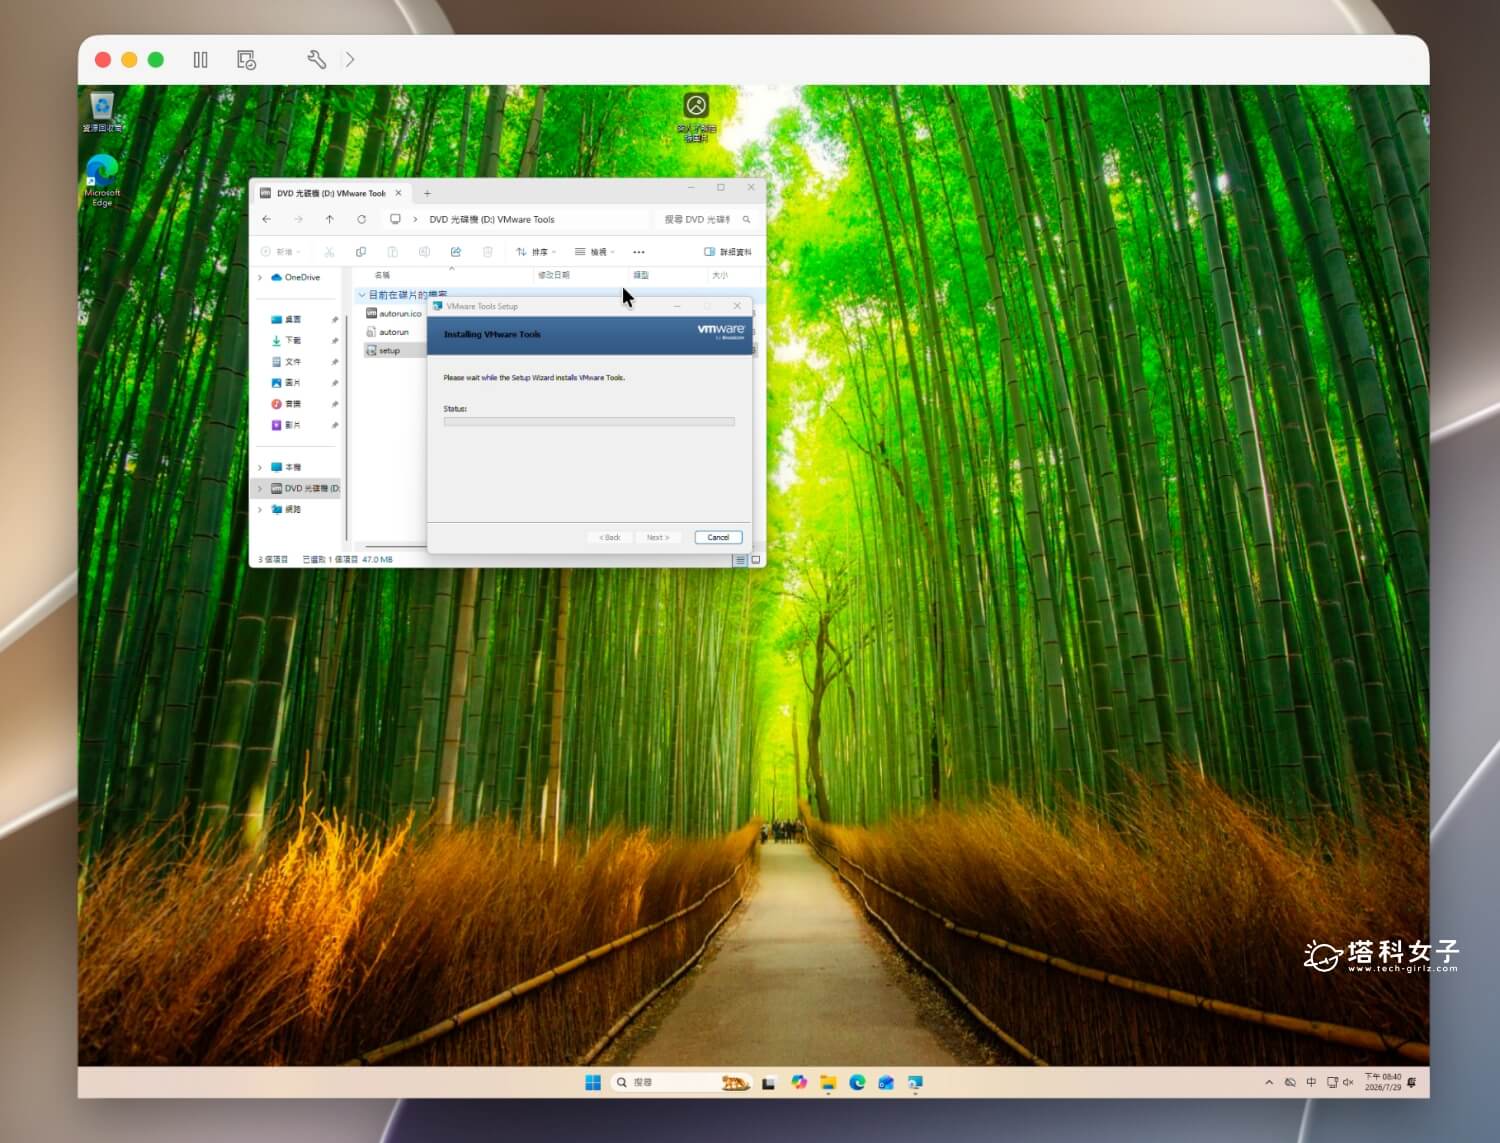The width and height of the screenshot is (1500, 1143).
Task: Click the installation status progress bar
Action: point(589,422)
